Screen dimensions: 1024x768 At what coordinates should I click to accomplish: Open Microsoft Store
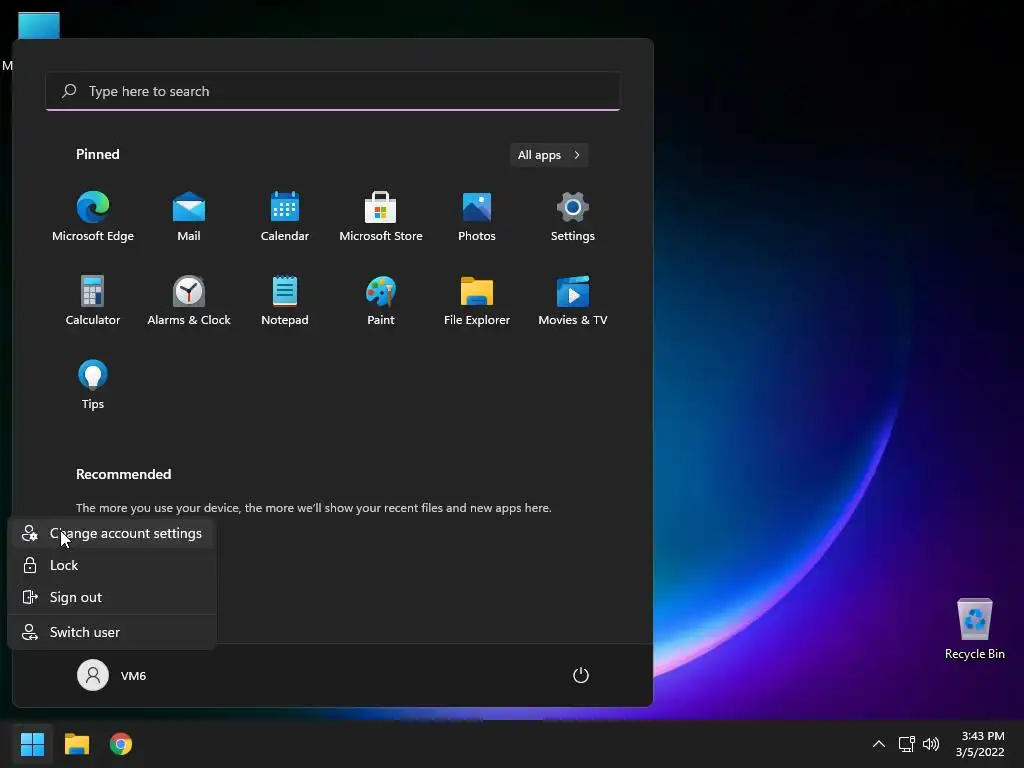click(x=381, y=217)
